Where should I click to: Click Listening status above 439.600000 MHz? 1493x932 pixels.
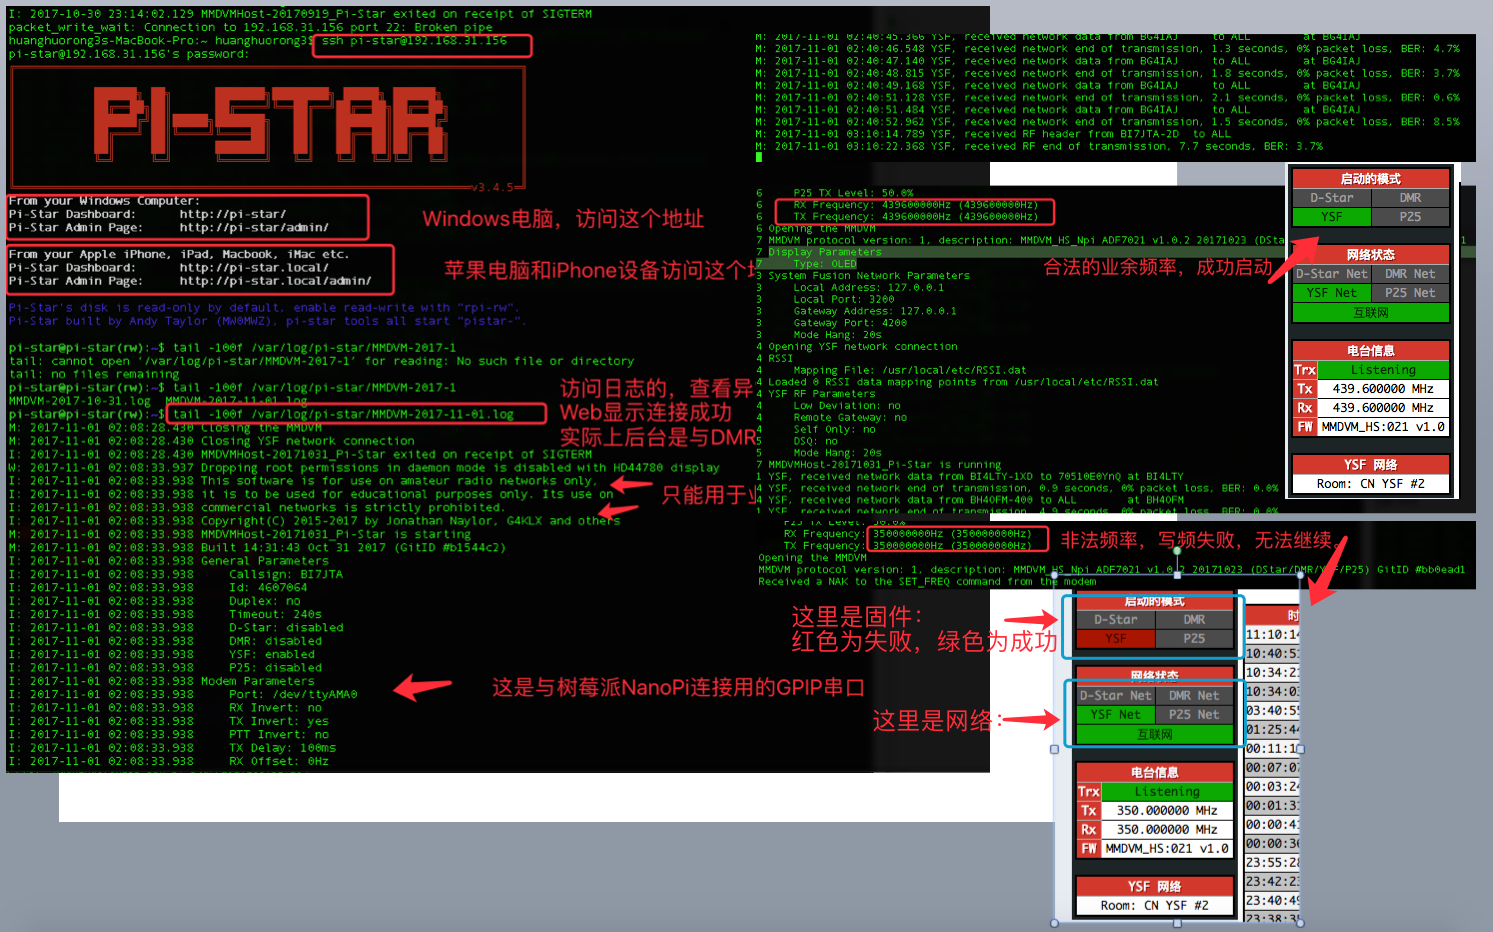point(1383,370)
